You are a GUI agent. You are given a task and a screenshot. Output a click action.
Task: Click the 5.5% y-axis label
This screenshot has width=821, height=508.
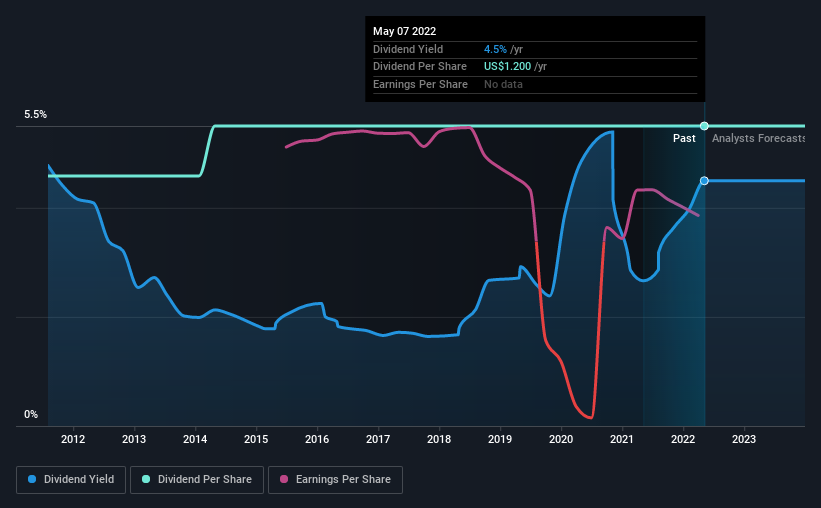35,114
